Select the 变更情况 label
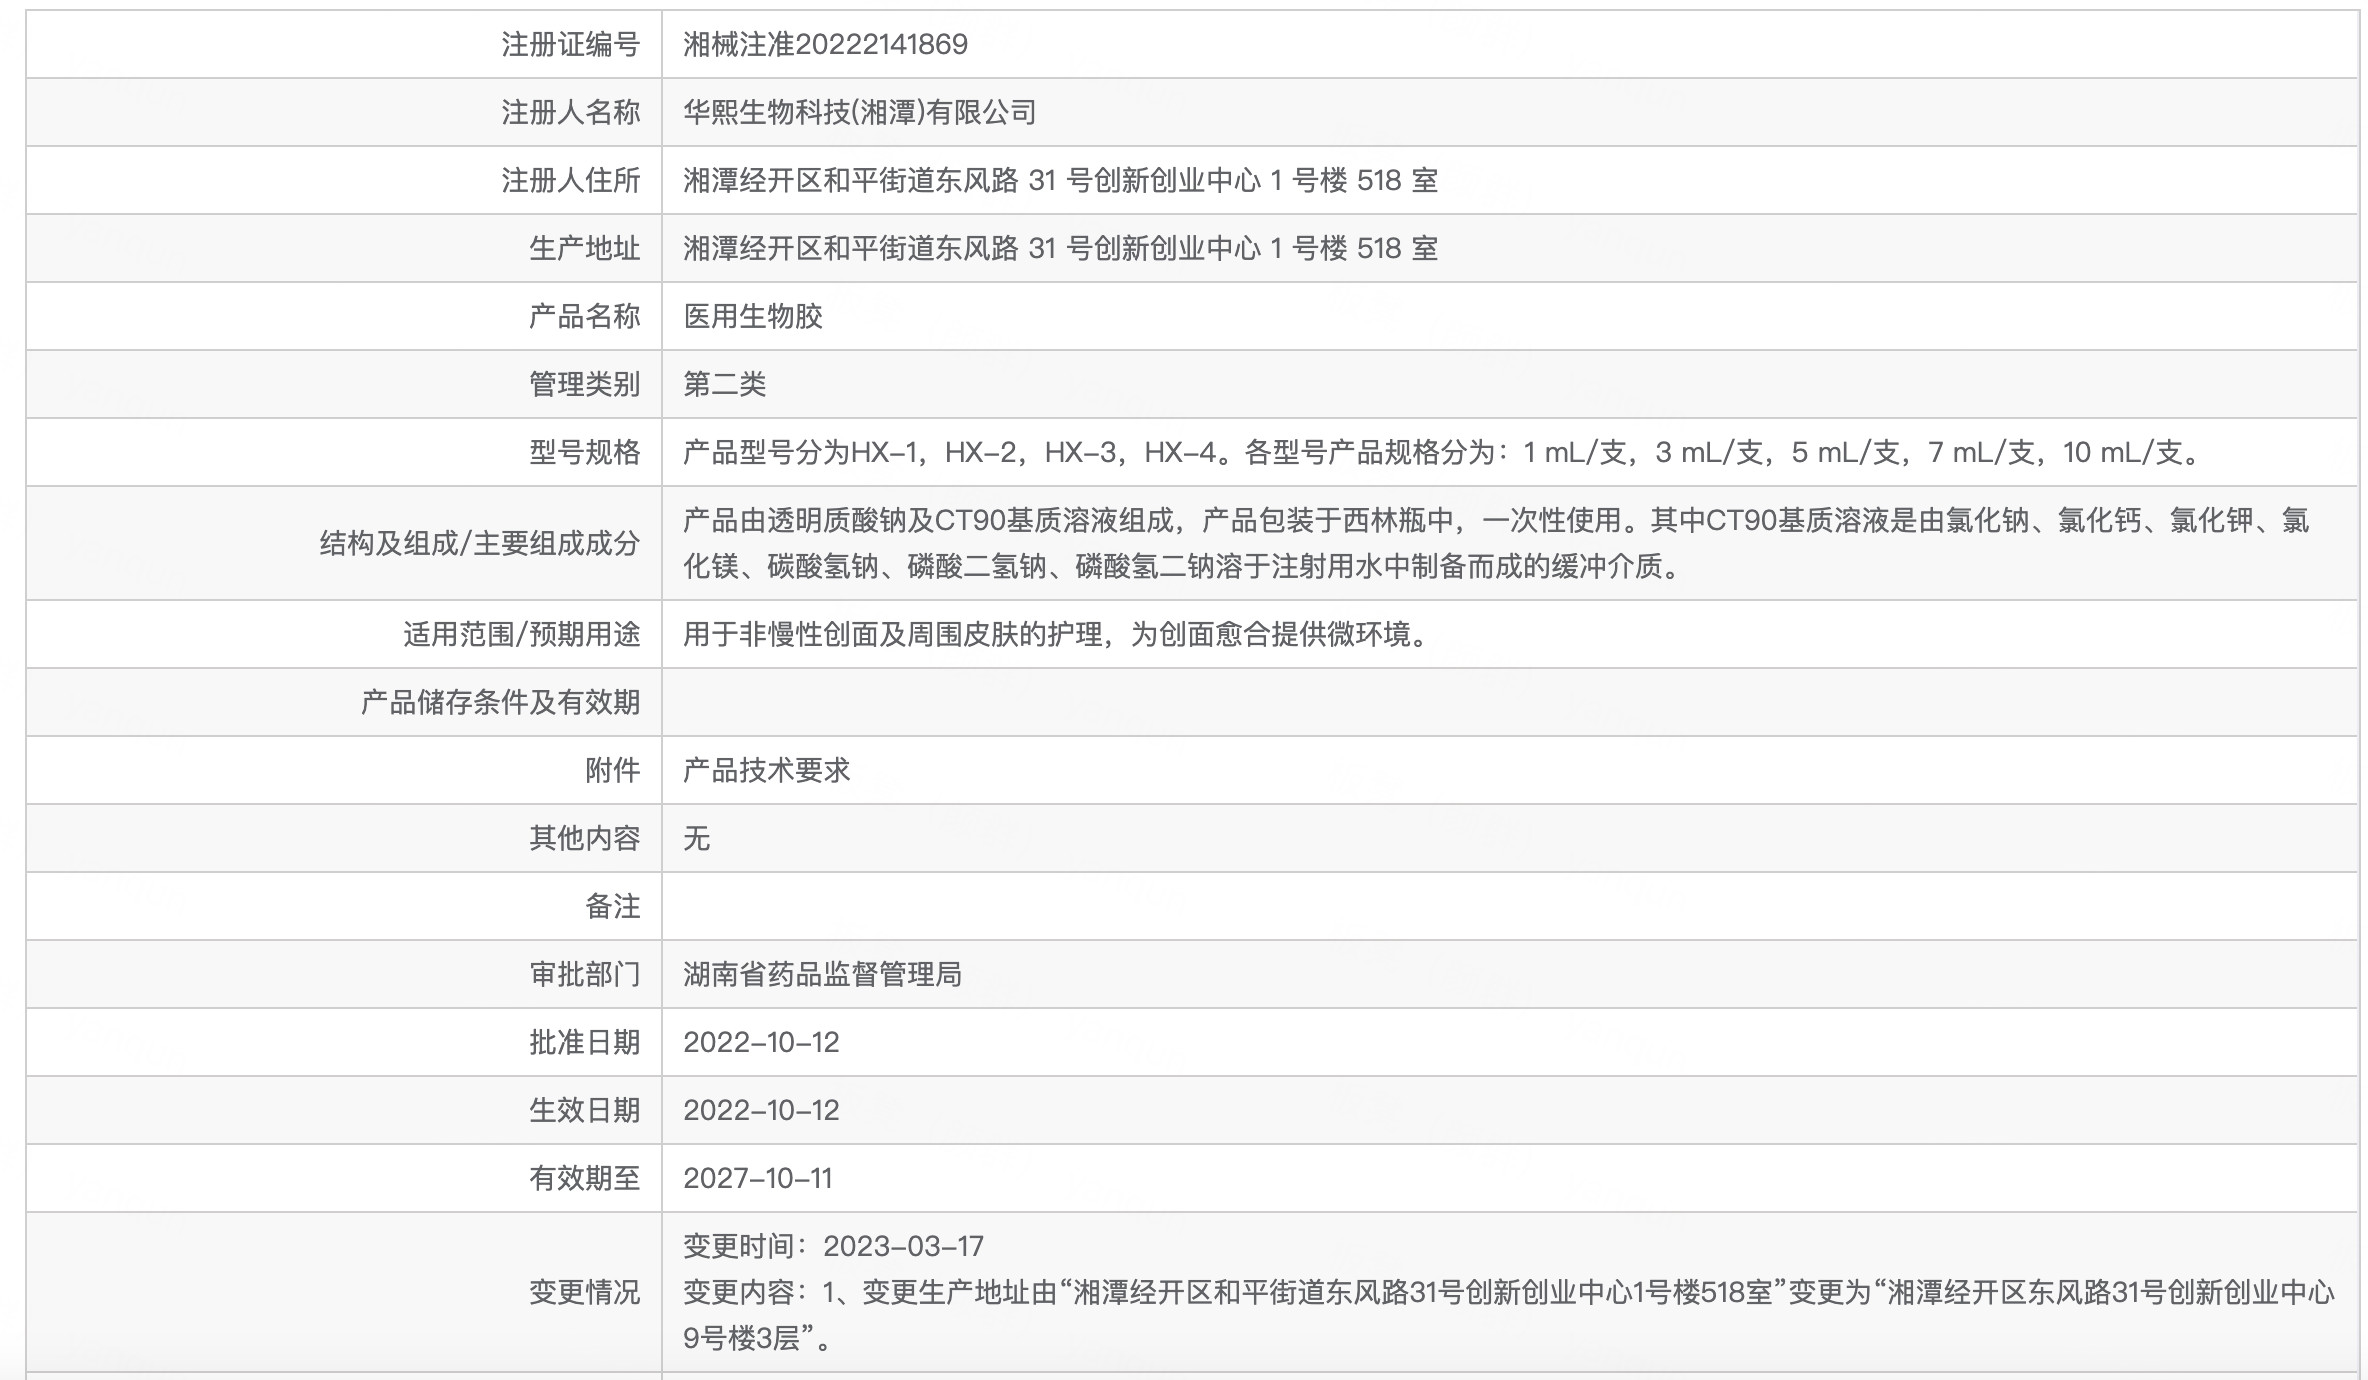The image size is (2368, 1380). click(x=584, y=1292)
